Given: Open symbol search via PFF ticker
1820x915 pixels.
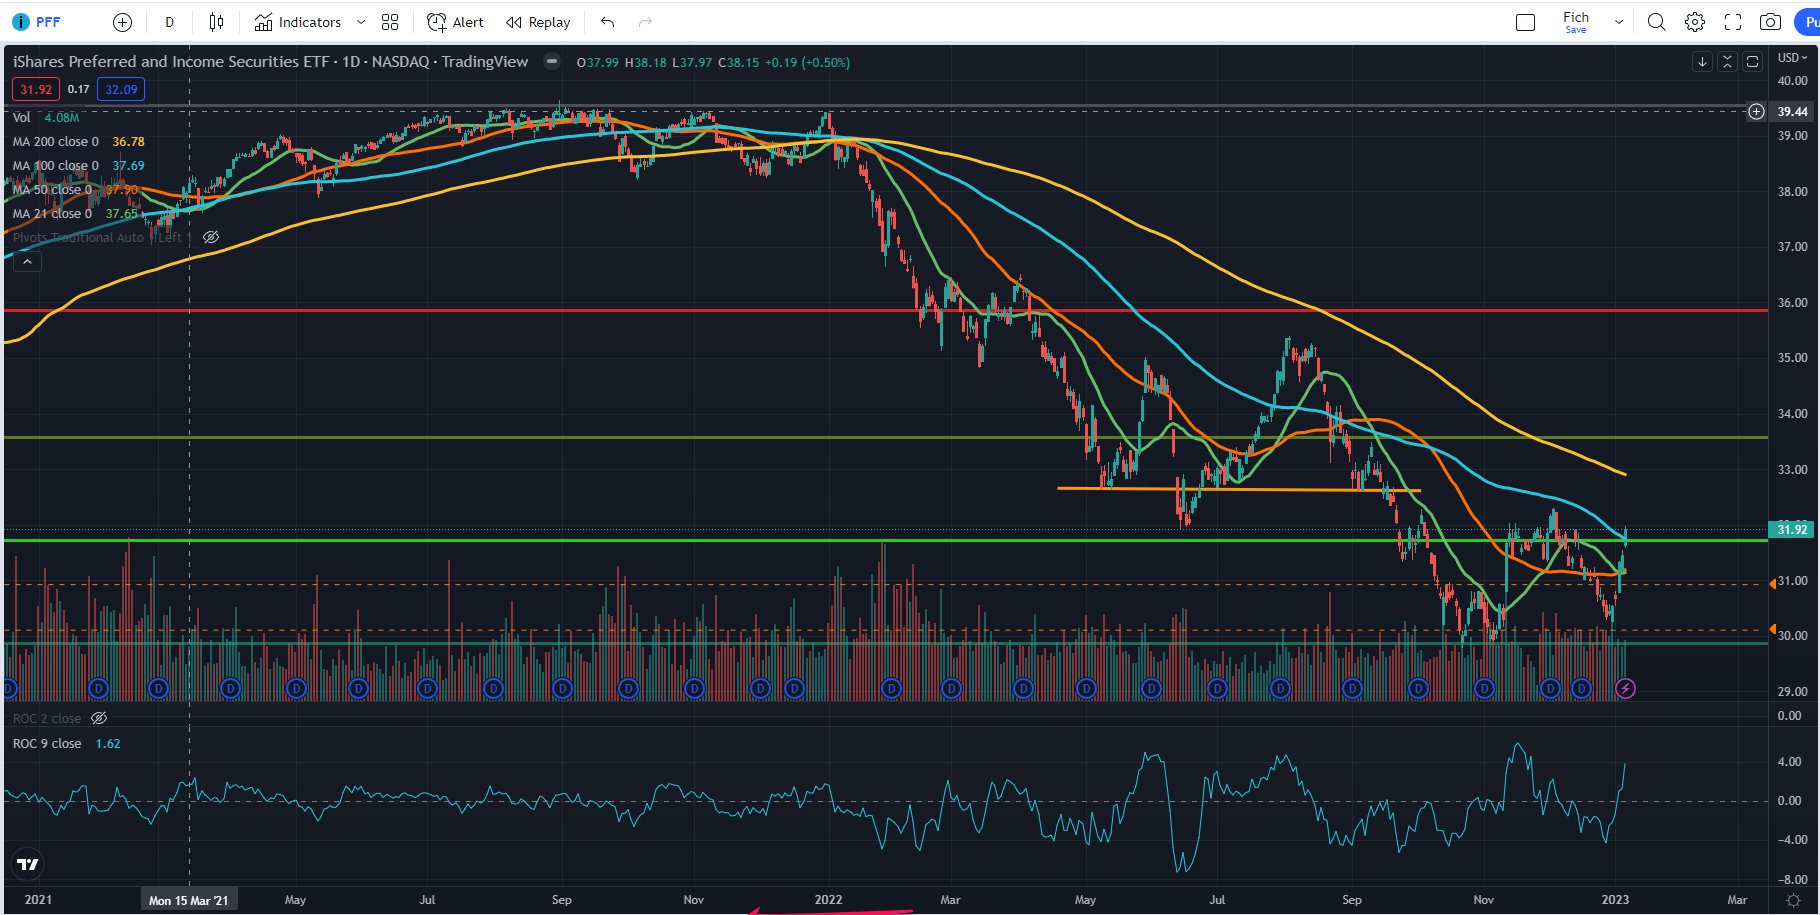Looking at the screenshot, I should pyautogui.click(x=47, y=22).
